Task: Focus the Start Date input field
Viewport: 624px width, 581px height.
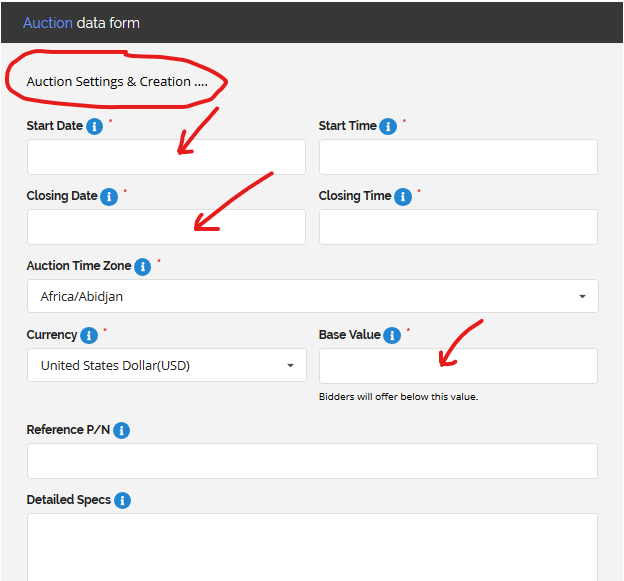Action: click(166, 157)
